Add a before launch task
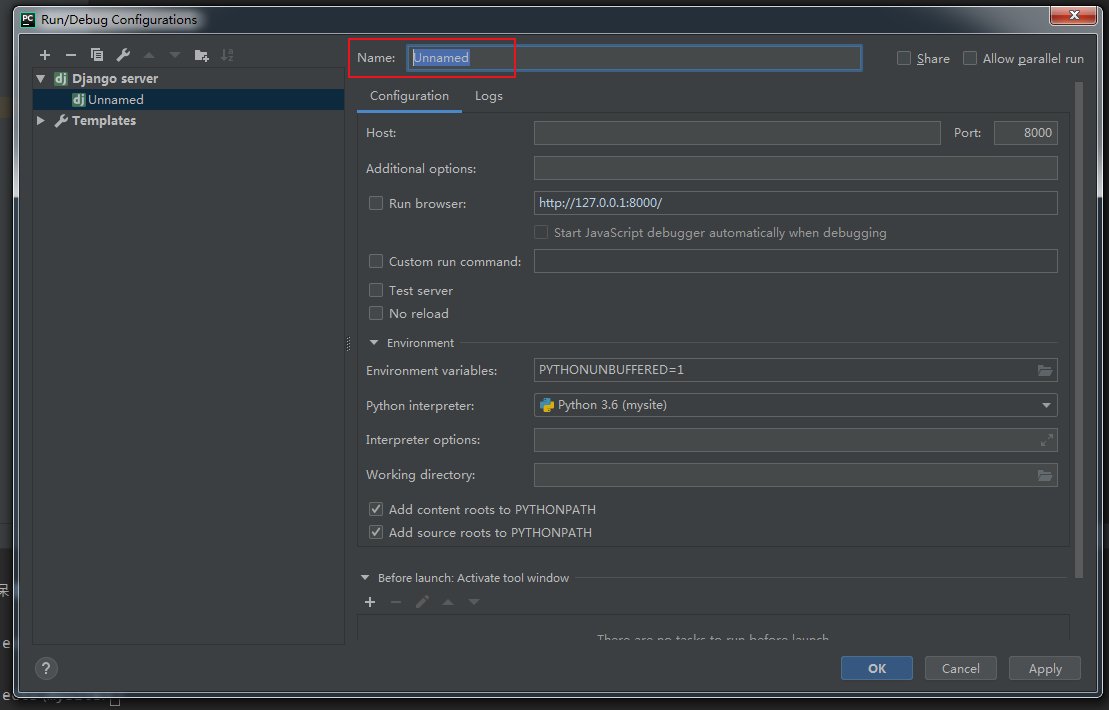 pos(370,602)
